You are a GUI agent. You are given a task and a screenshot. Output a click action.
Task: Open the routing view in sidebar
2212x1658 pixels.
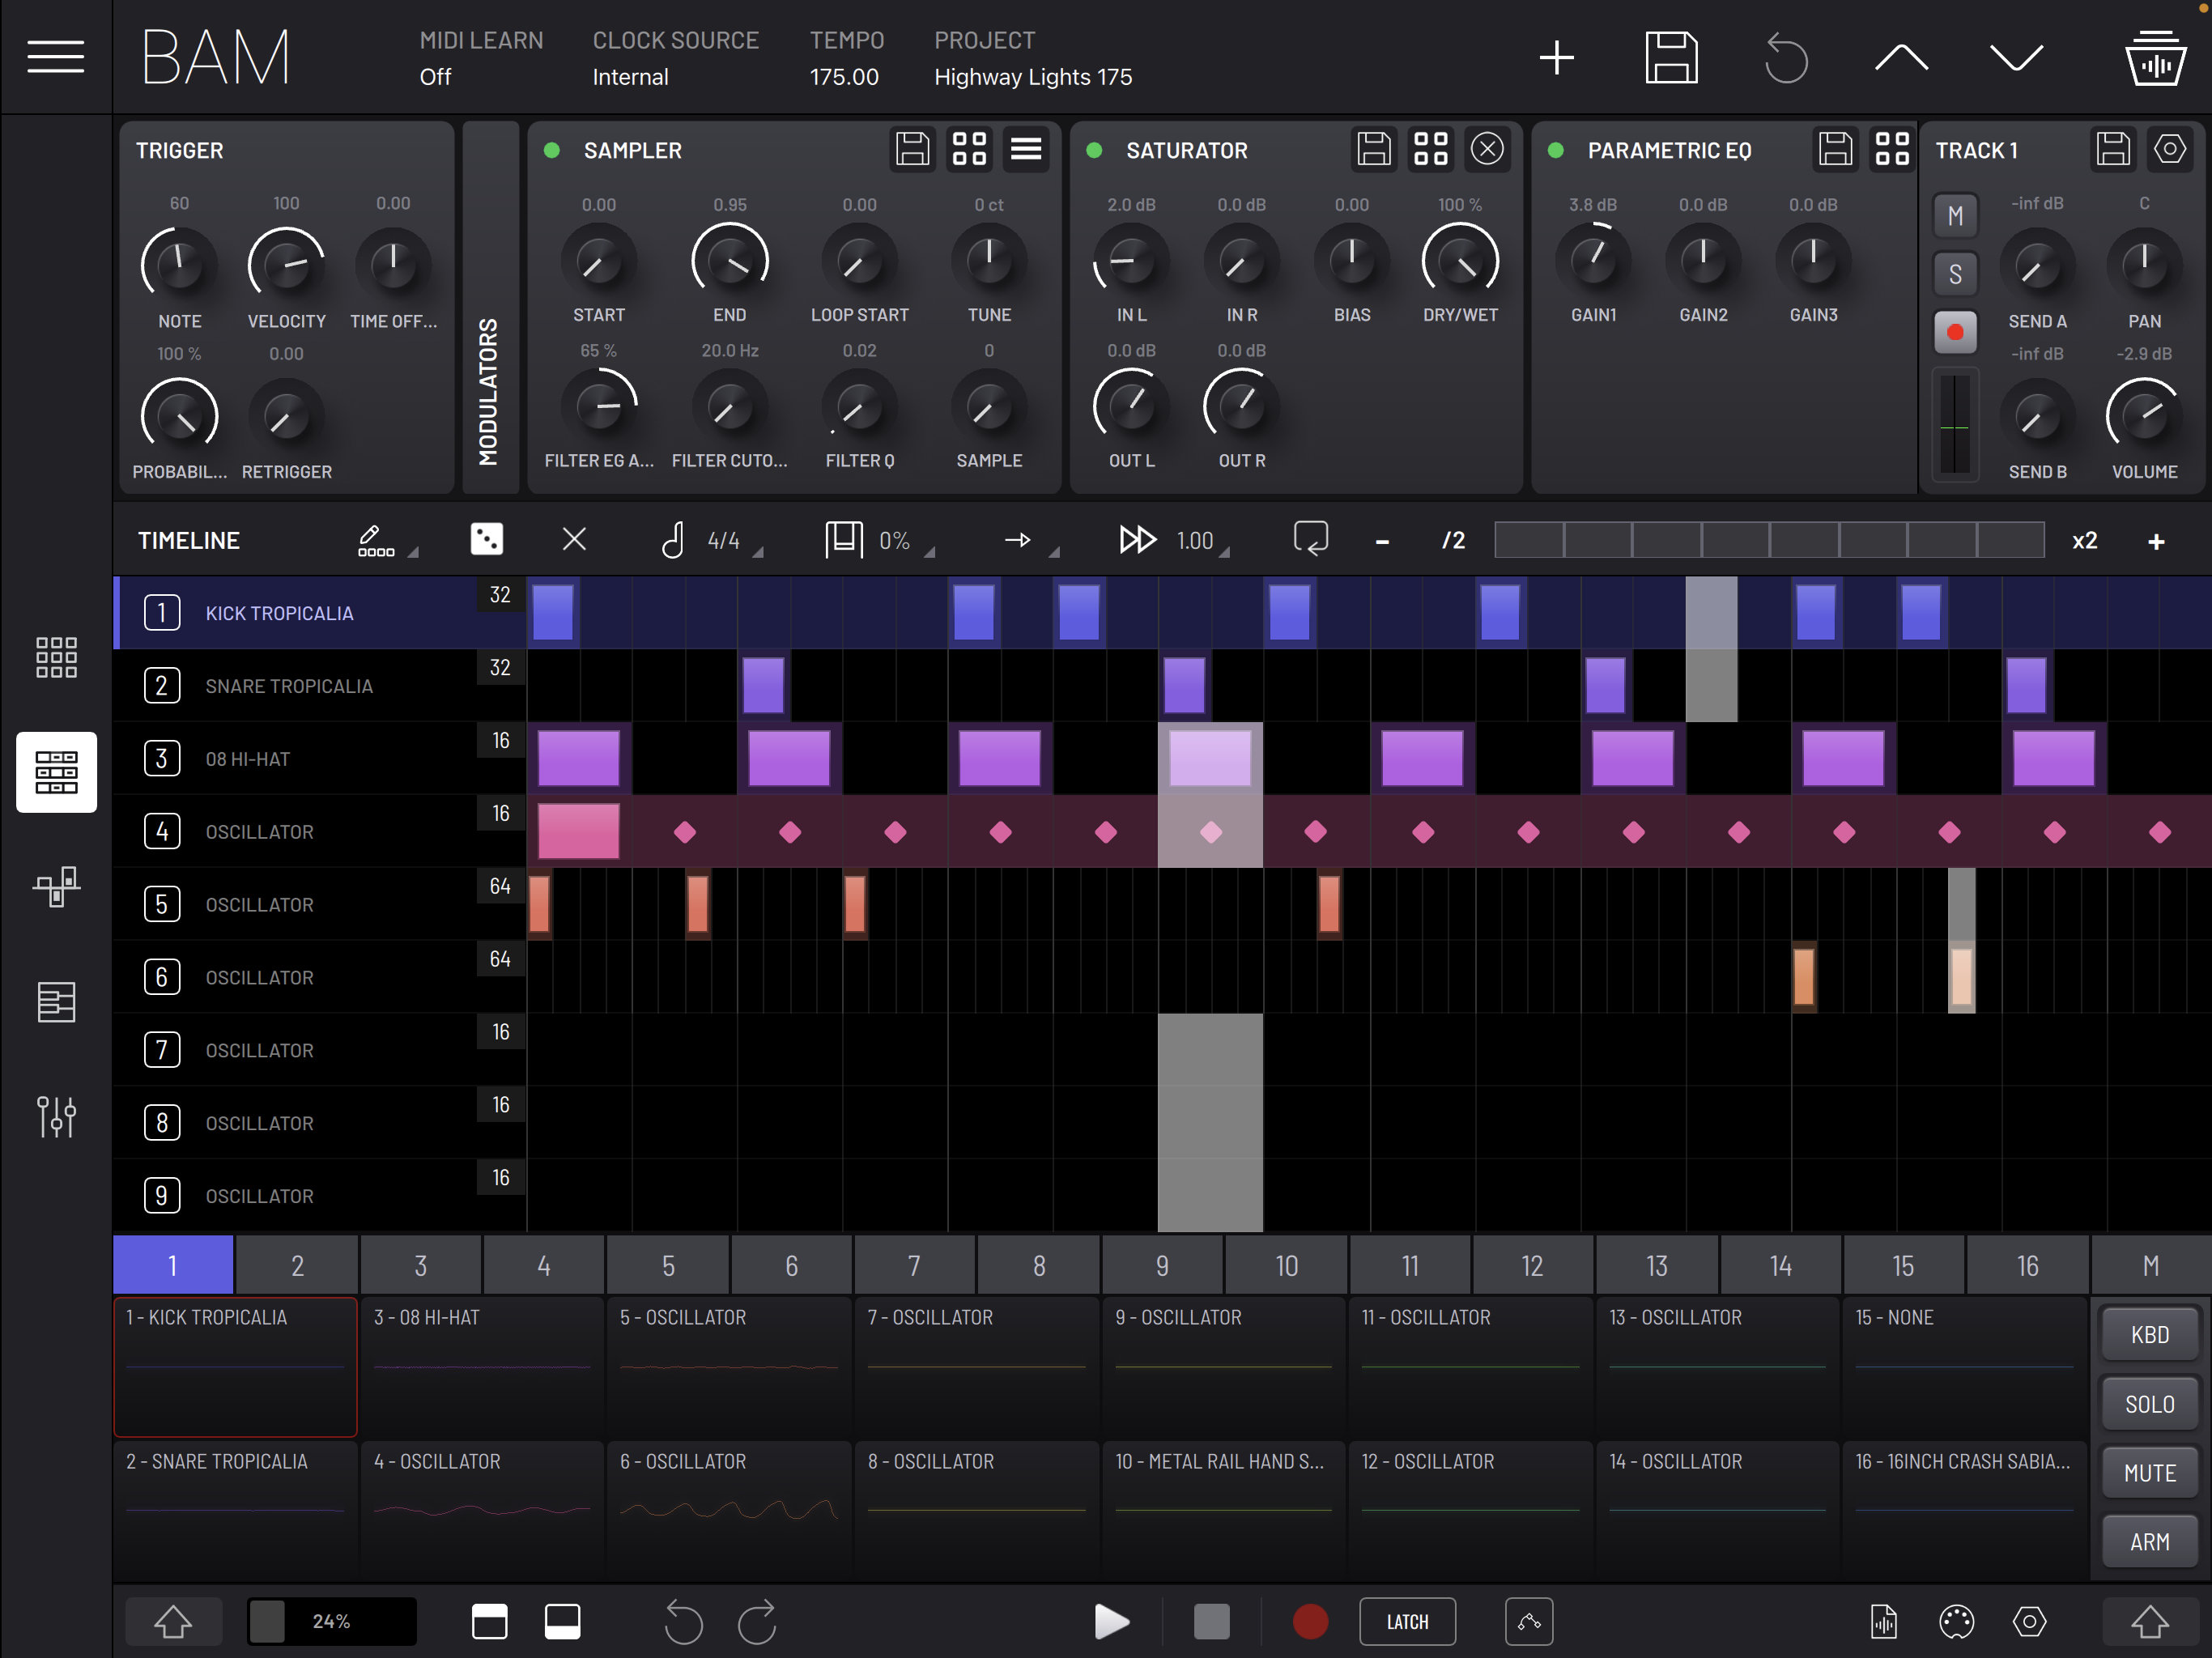click(x=56, y=887)
